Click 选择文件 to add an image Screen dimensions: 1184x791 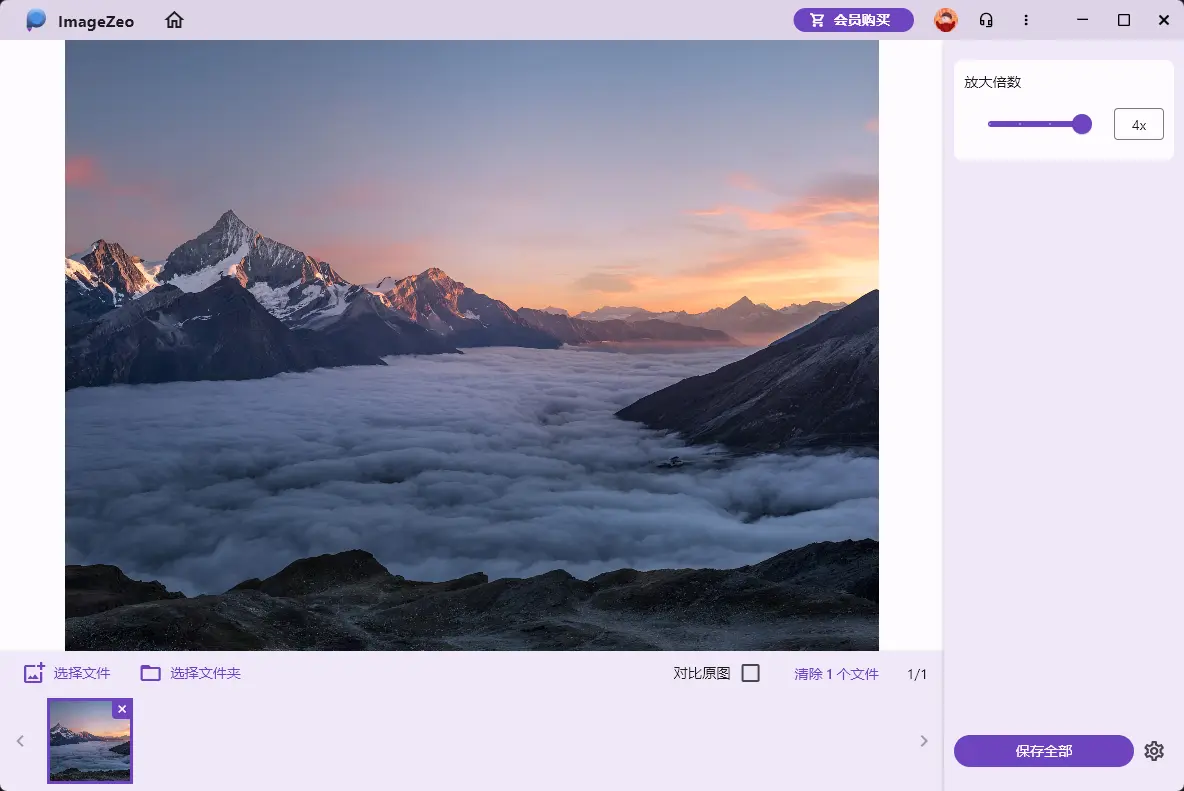click(x=67, y=673)
